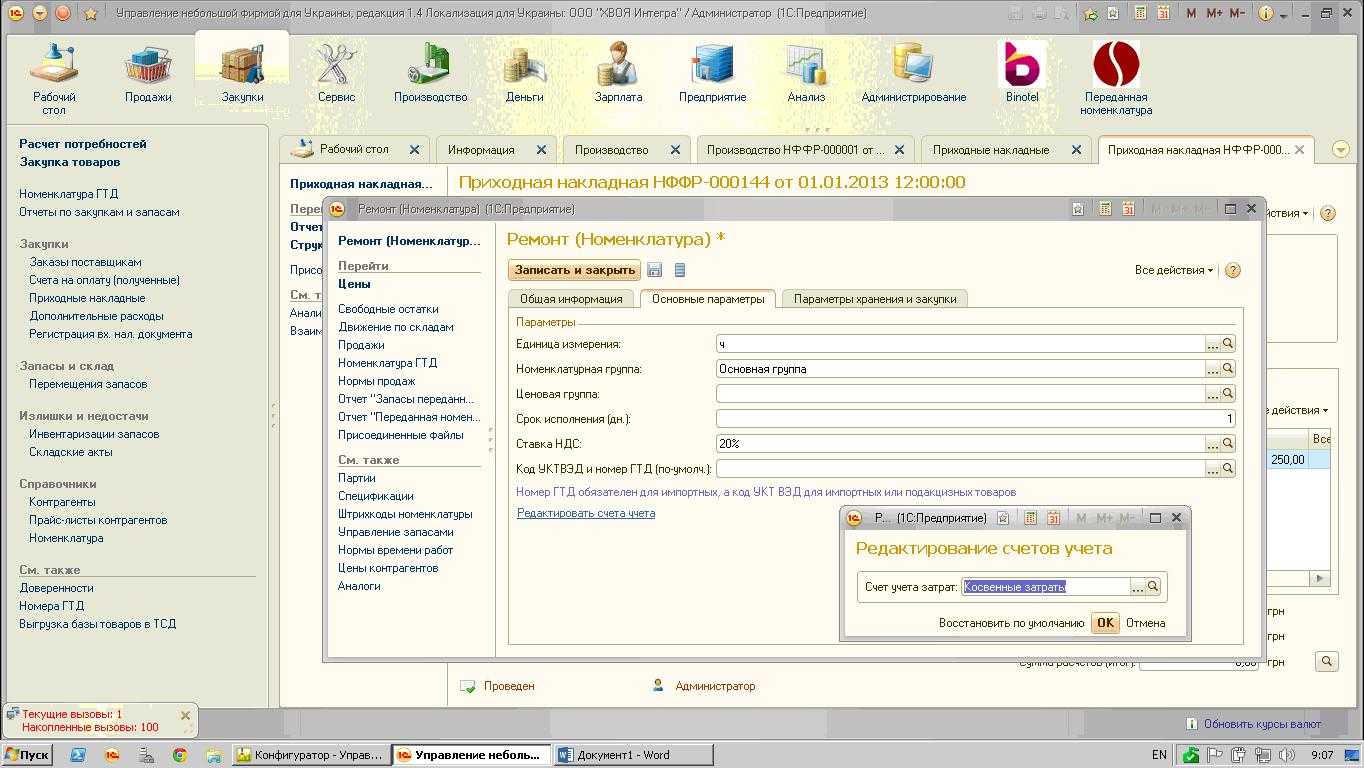Open selection for Единица измерения field
1364x768 pixels.
1213,343
